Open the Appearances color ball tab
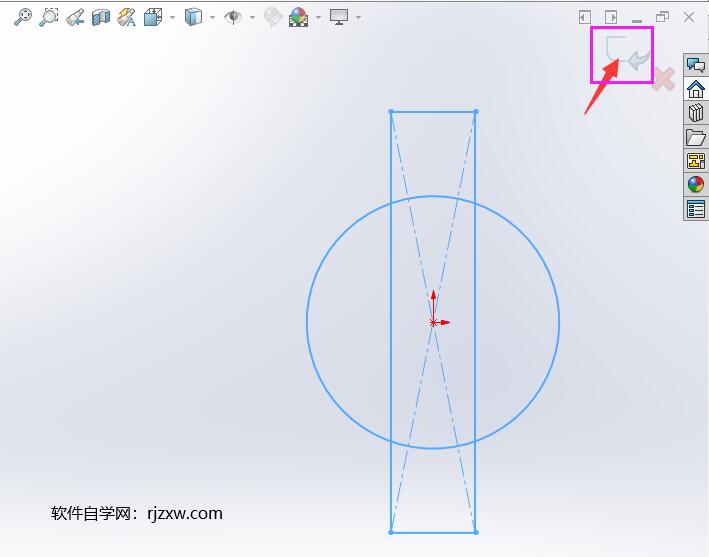 695,184
